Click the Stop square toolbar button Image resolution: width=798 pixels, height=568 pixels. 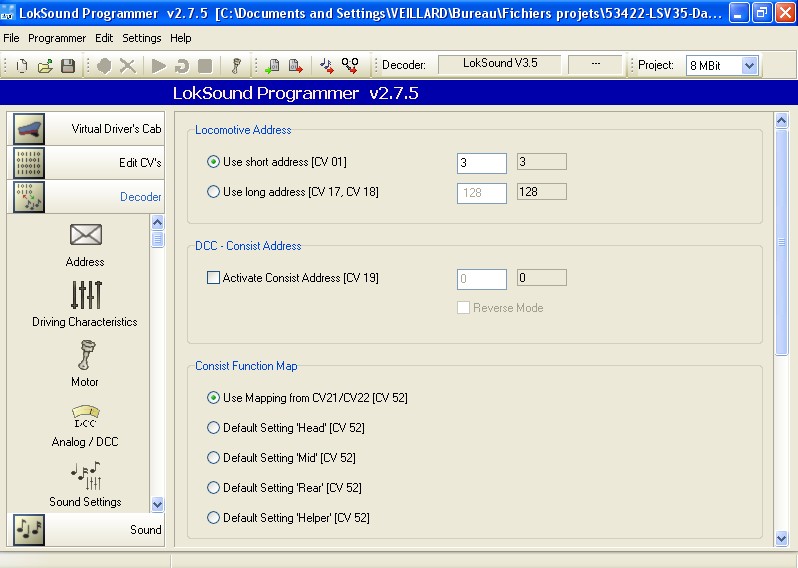coord(205,66)
